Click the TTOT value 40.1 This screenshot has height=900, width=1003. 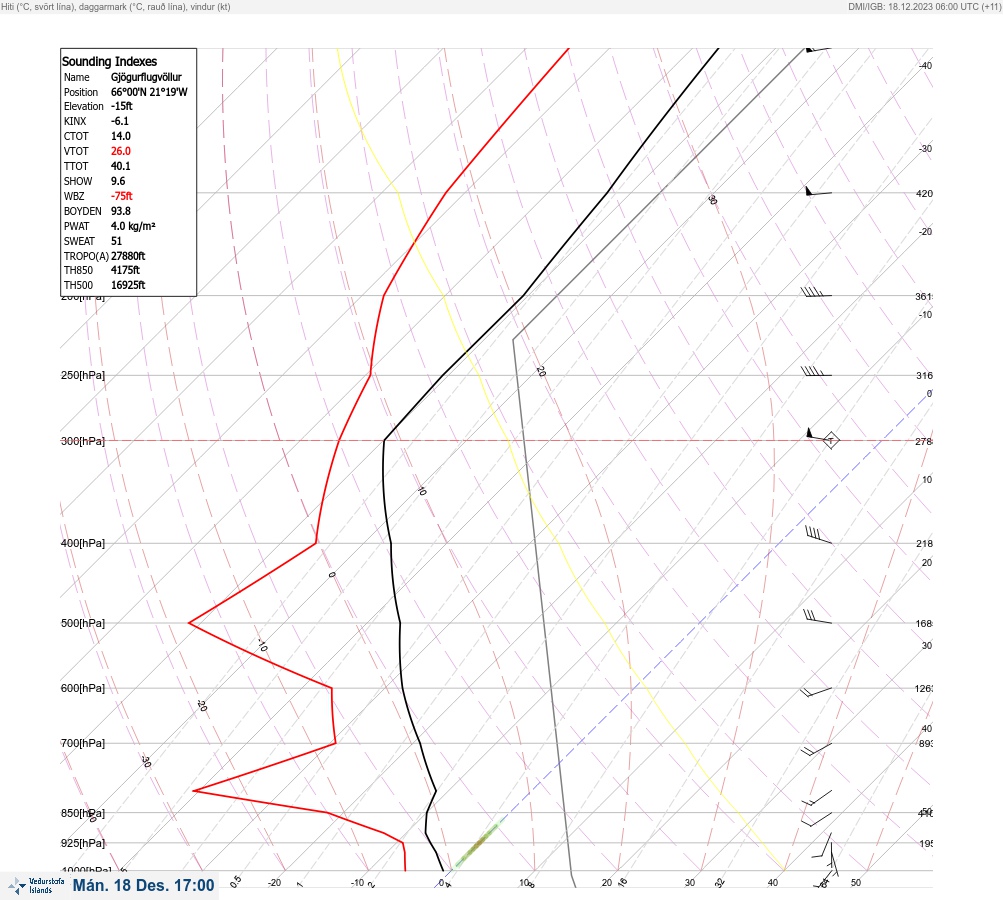pos(121,166)
